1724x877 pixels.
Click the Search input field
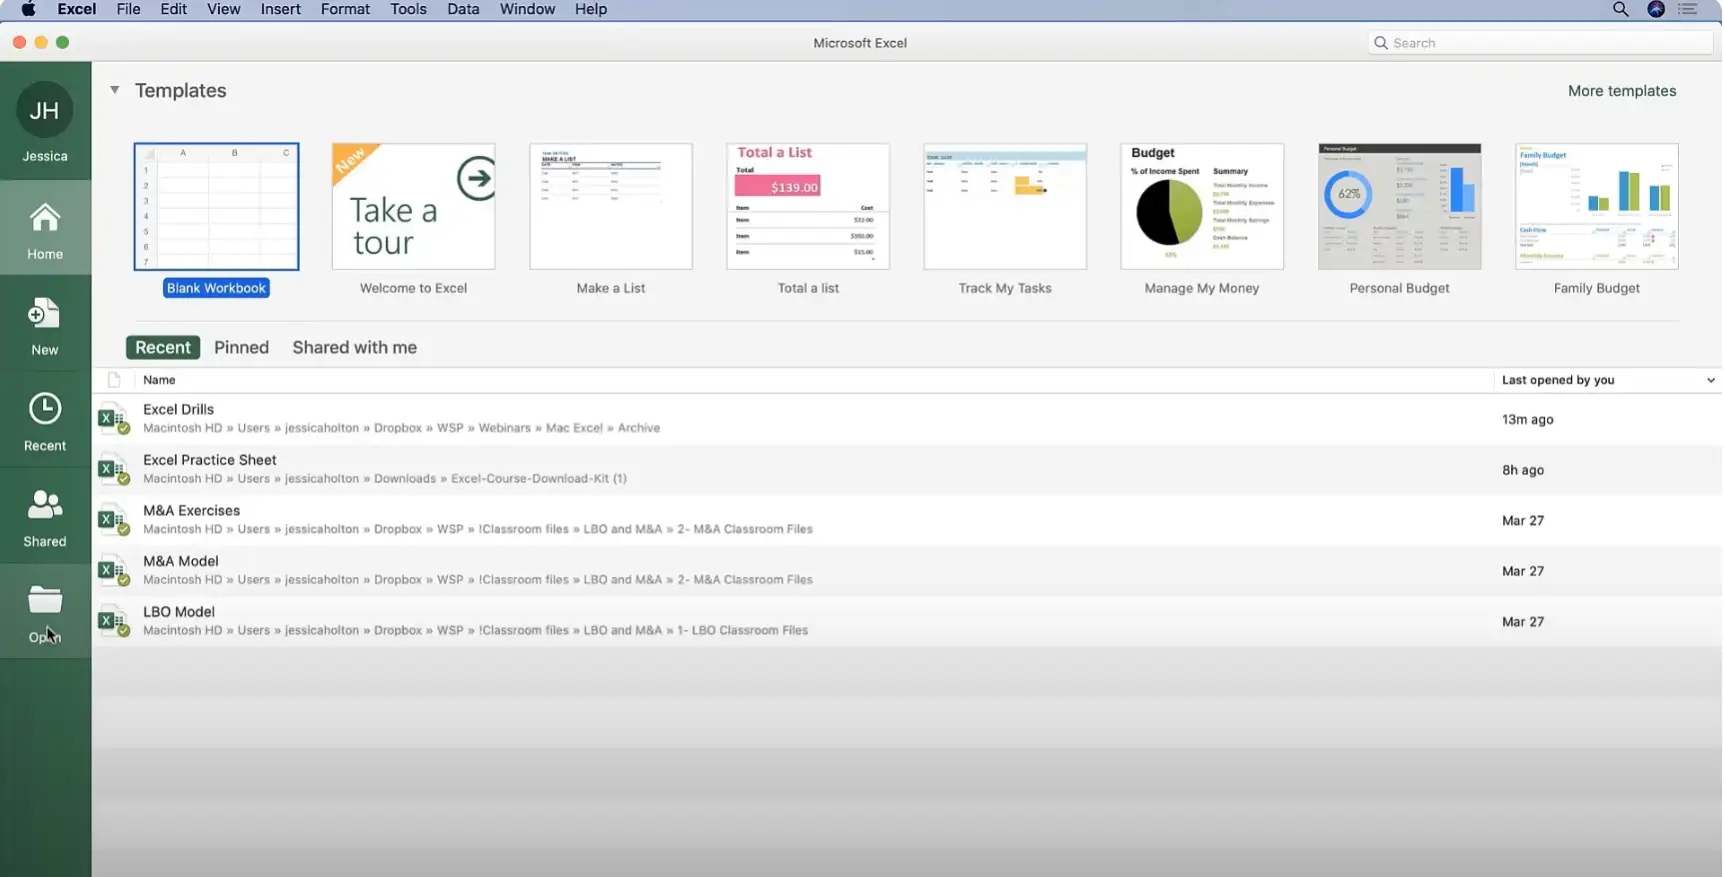pyautogui.click(x=1545, y=43)
